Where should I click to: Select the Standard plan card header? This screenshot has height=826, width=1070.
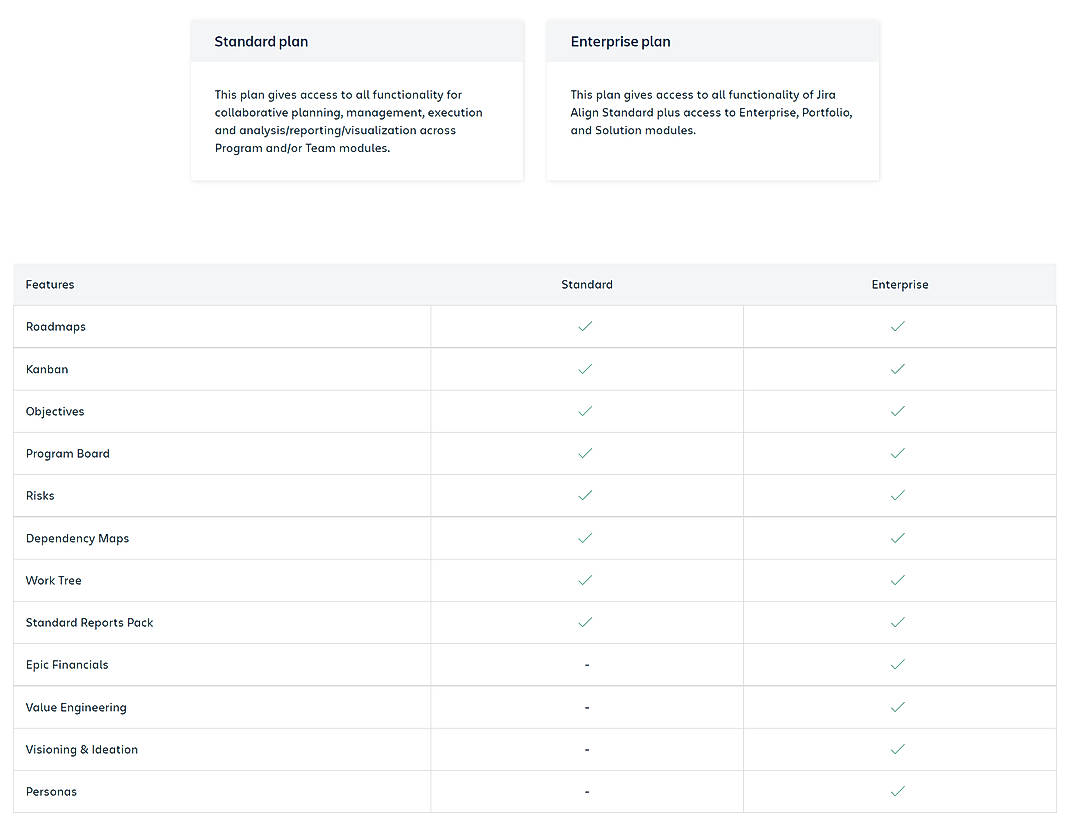tap(261, 41)
